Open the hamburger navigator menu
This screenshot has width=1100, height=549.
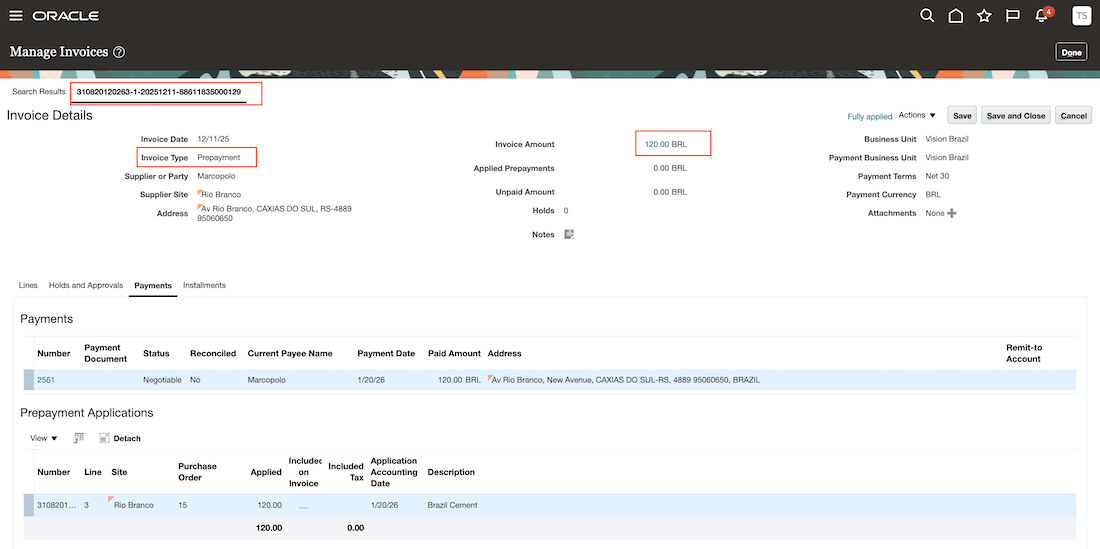[15, 15]
